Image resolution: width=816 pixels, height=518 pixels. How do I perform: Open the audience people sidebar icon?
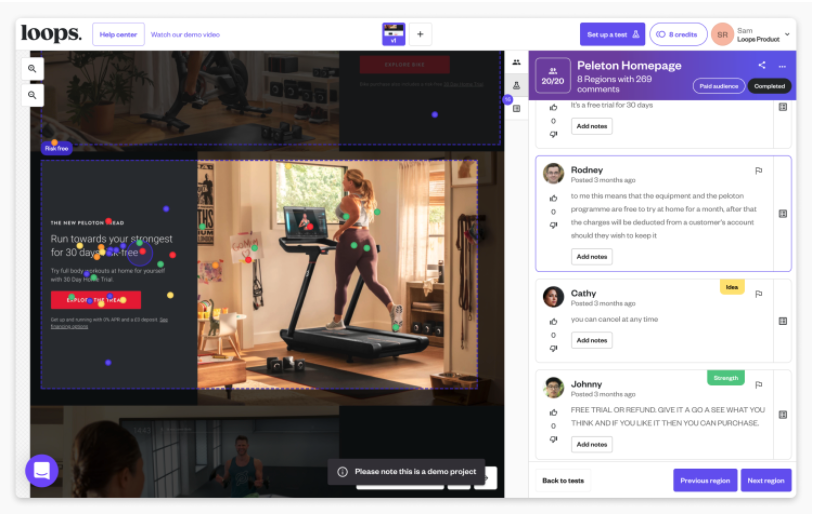(516, 62)
